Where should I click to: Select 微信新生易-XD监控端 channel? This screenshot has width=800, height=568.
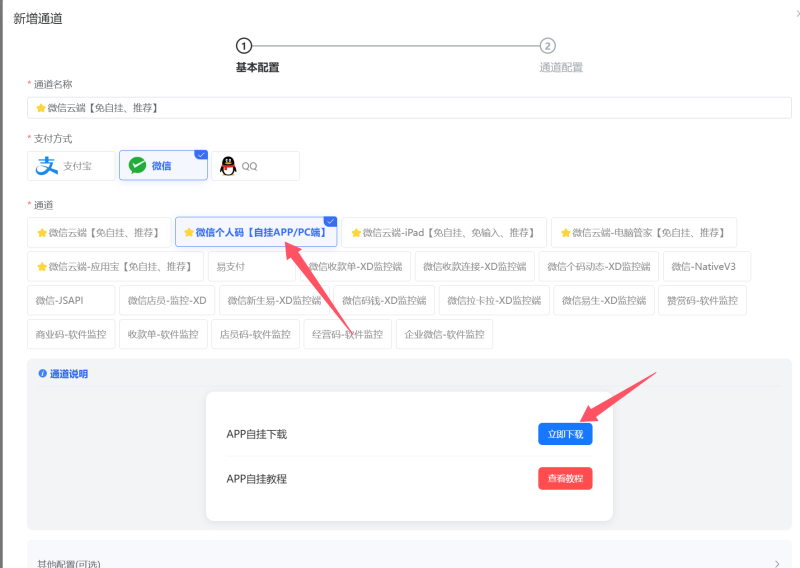point(274,300)
